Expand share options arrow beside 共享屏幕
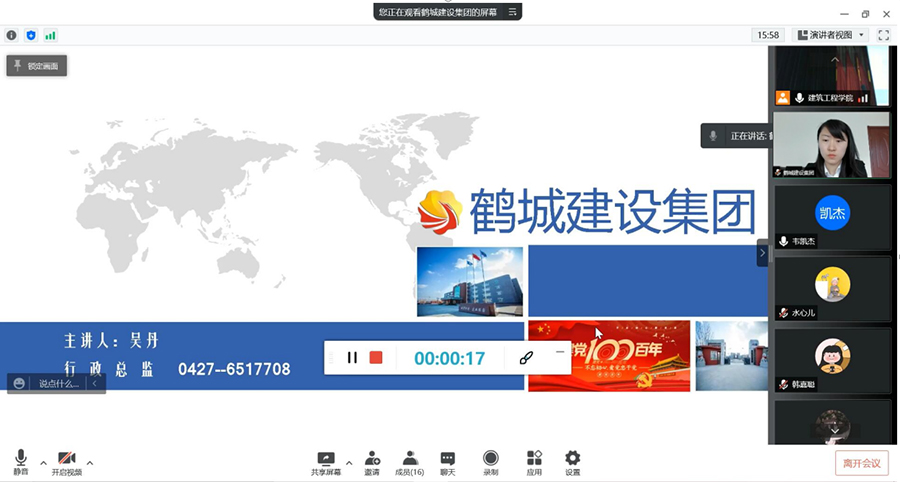This screenshot has height=482, width=900. (349, 463)
